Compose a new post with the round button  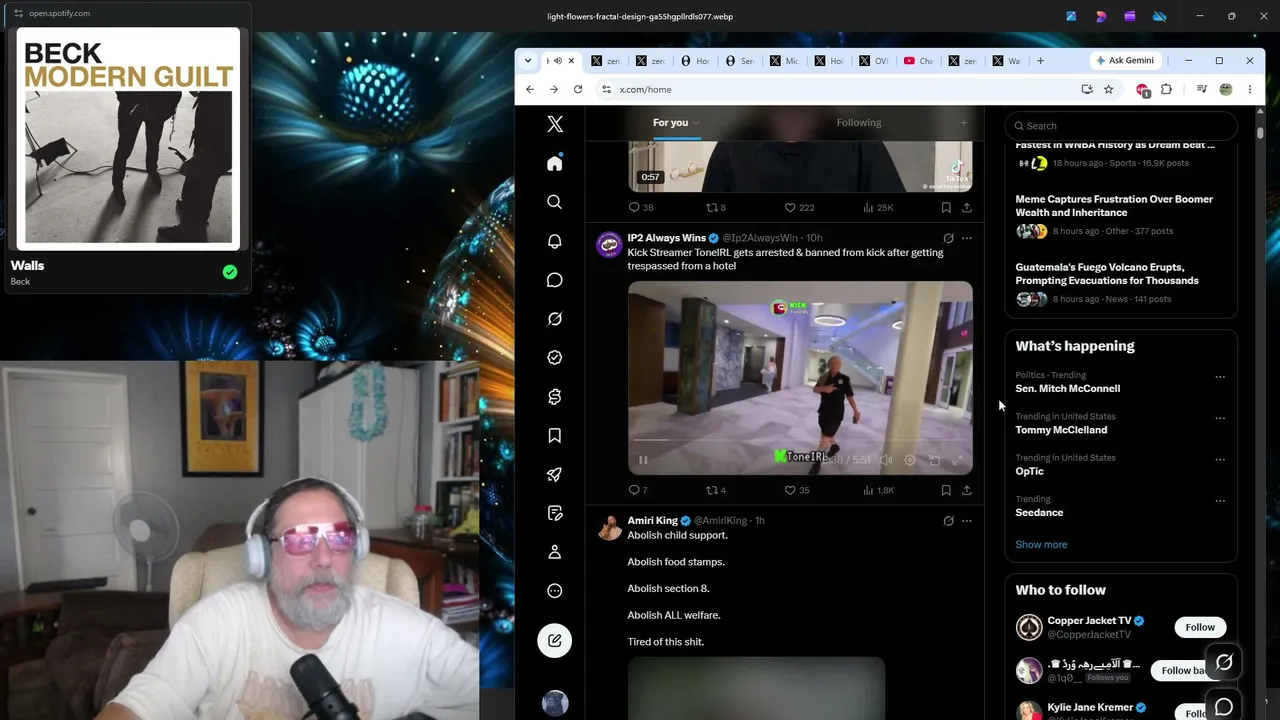(555, 641)
